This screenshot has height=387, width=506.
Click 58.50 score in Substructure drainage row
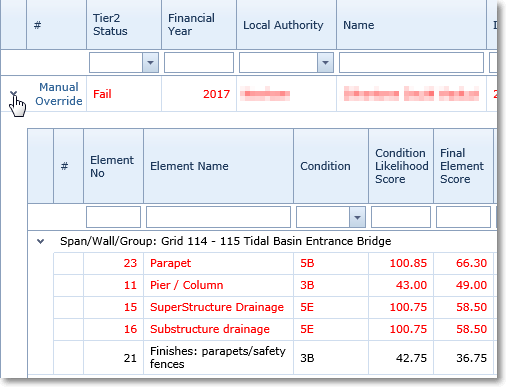click(x=463, y=329)
